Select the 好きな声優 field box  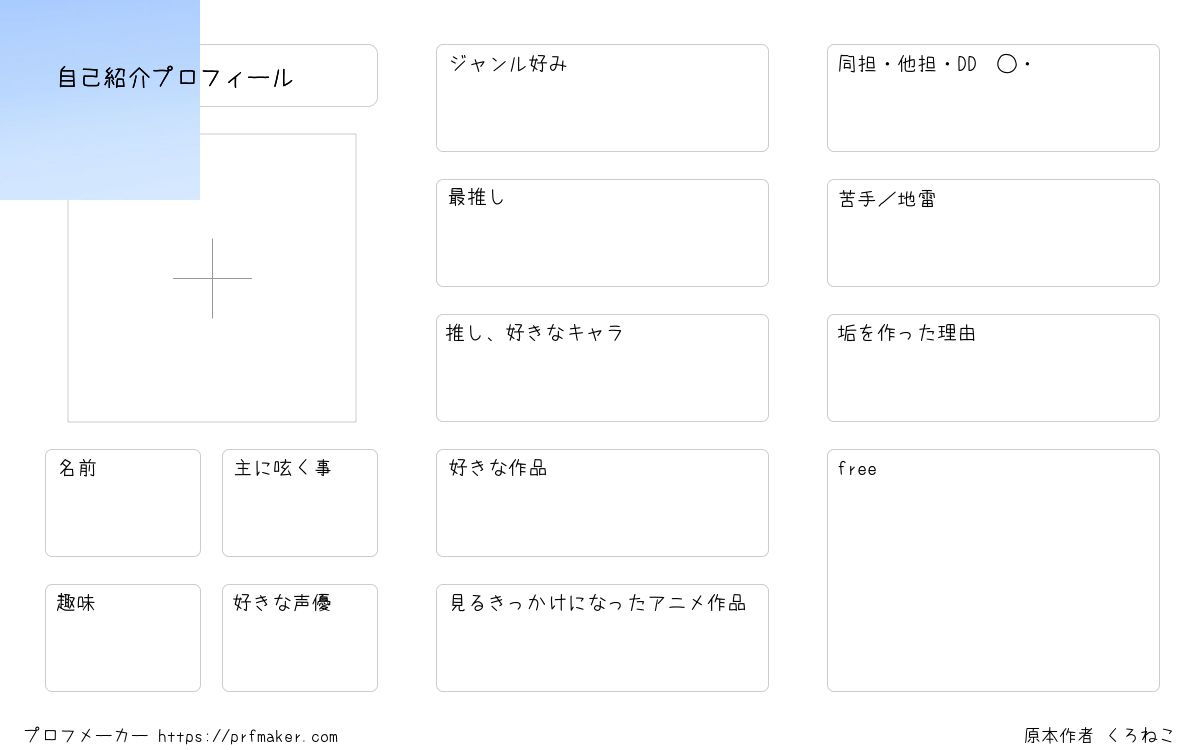click(x=300, y=638)
